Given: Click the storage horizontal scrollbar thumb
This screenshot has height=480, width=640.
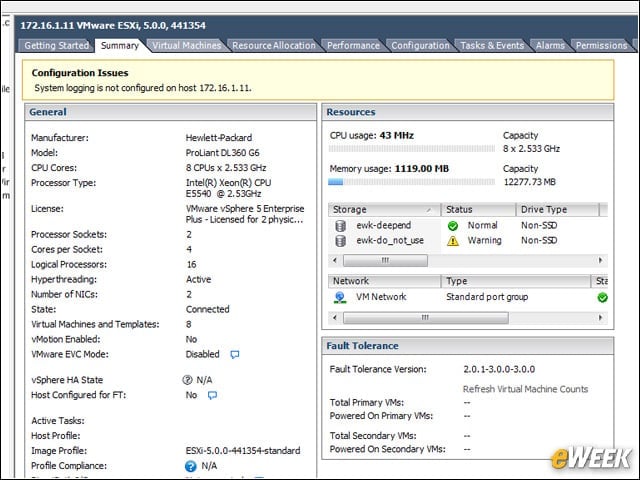Looking at the screenshot, I should point(385,260).
